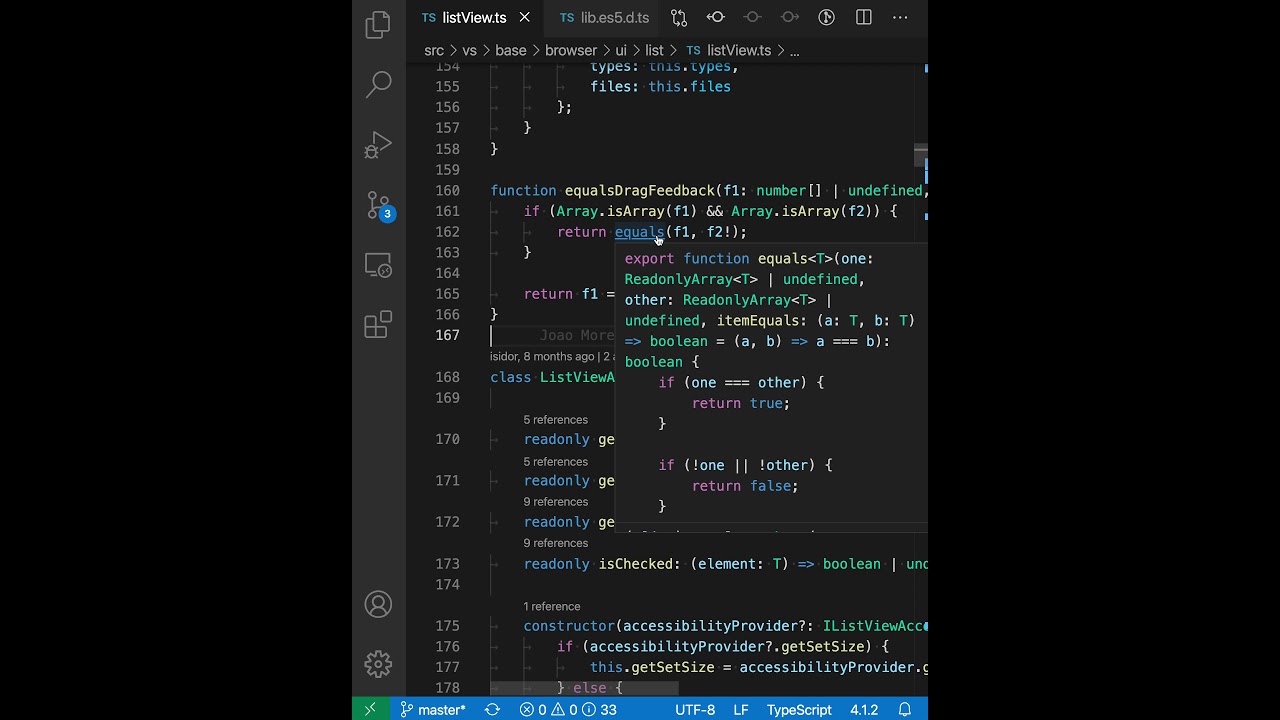Viewport: 1280px width, 720px height.
Task: Click '5 references' code lens above line 170
Action: point(555,420)
